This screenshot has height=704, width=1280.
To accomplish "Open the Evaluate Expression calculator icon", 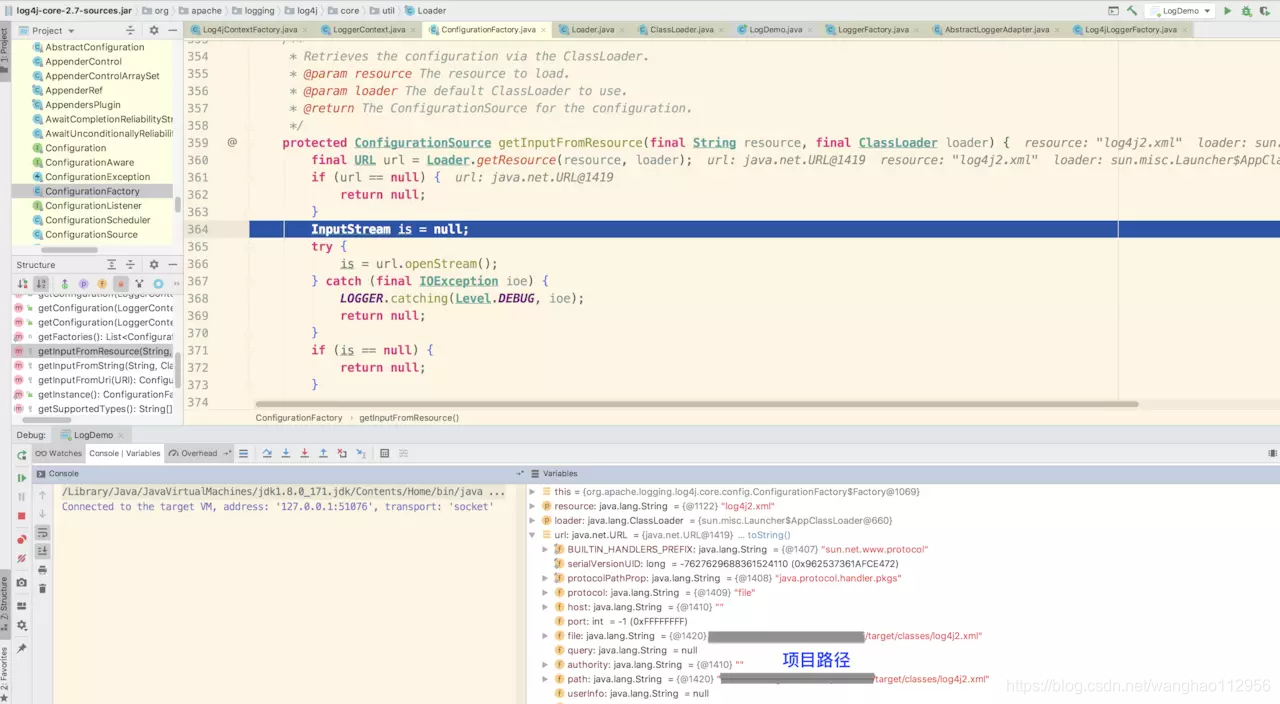I will coord(385,453).
